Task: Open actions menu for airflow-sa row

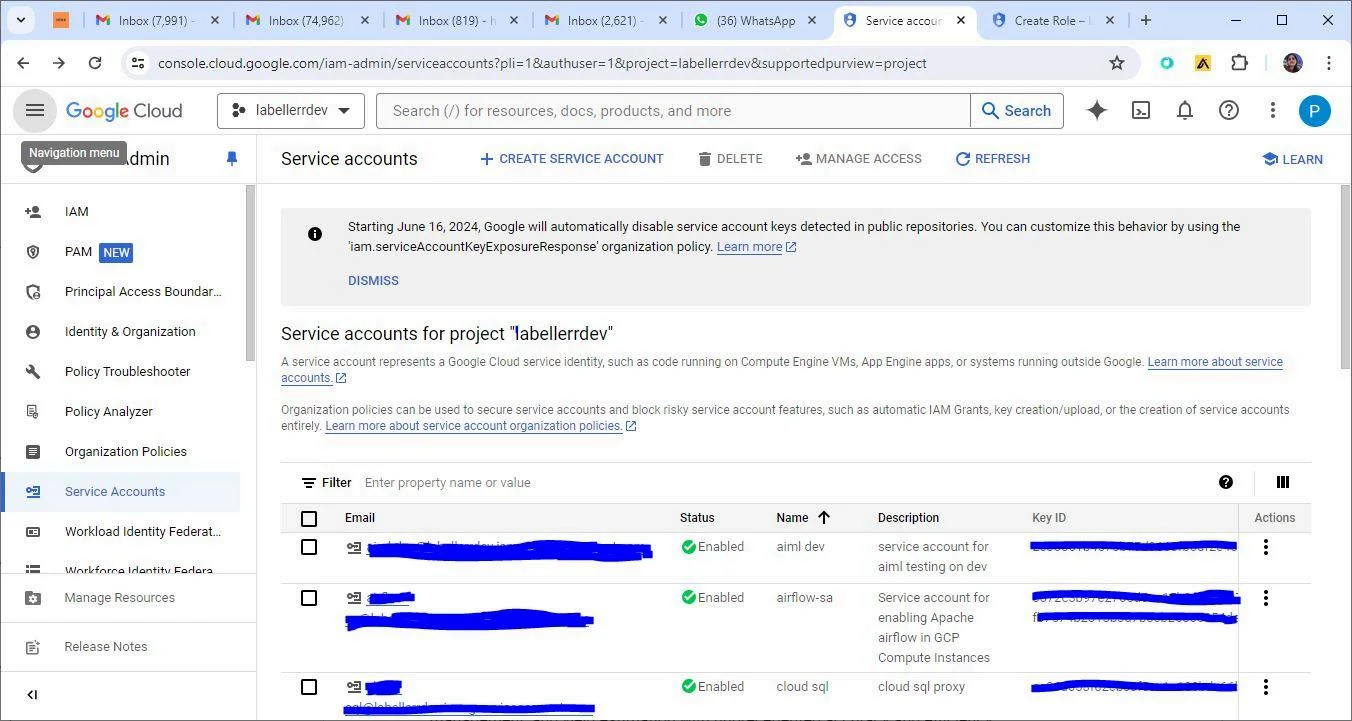Action: pos(1266,598)
